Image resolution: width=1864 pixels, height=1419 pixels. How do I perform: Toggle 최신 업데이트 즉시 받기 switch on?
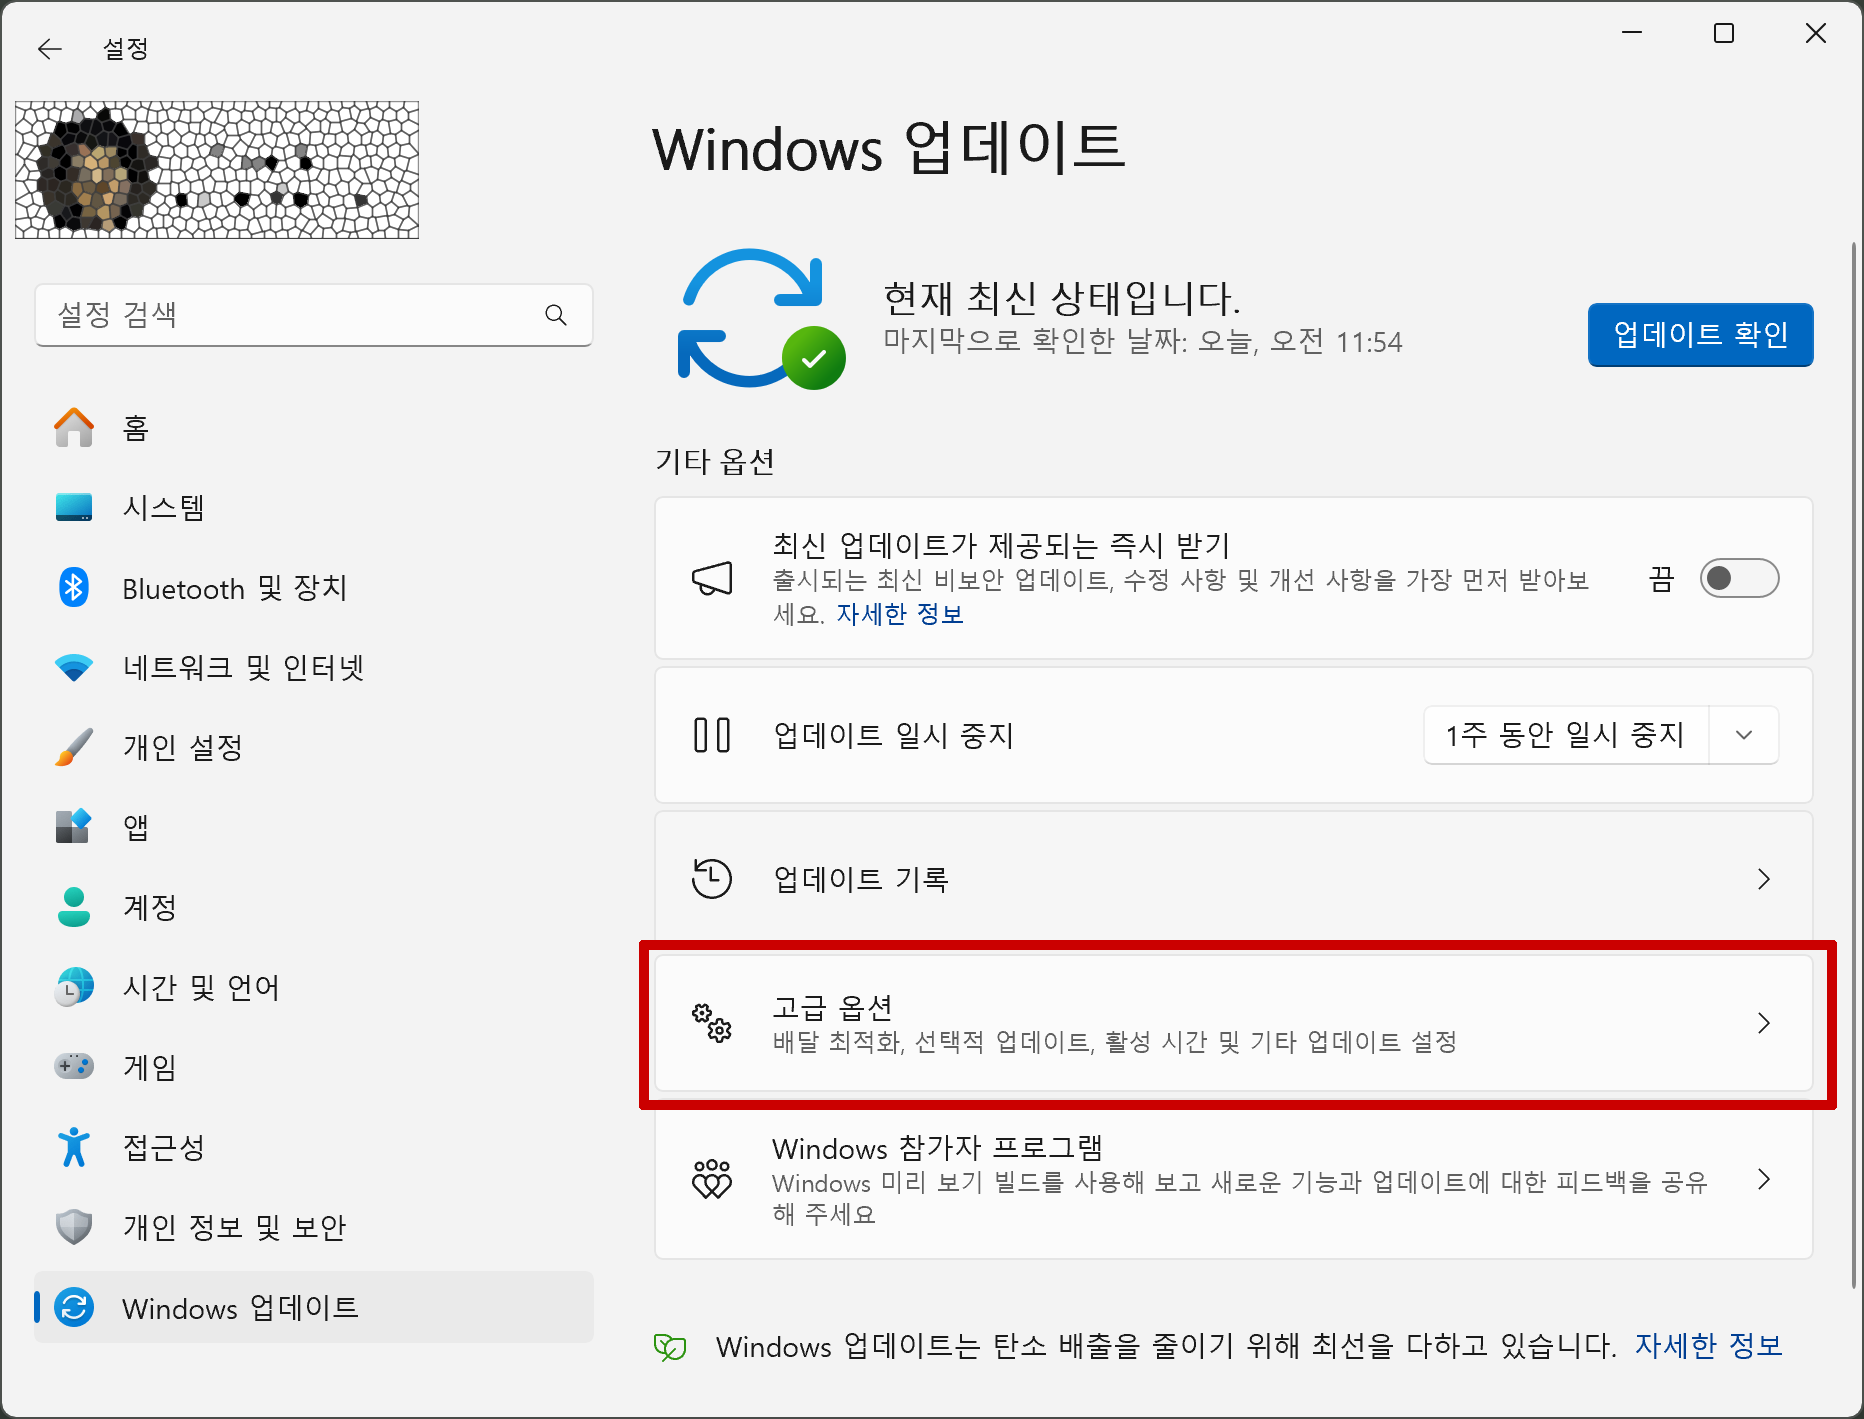1739,578
